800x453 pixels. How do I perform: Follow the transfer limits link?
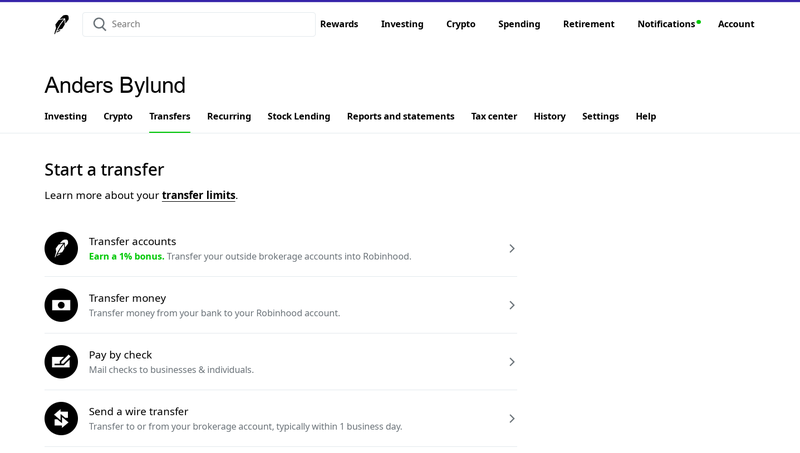(x=198, y=195)
